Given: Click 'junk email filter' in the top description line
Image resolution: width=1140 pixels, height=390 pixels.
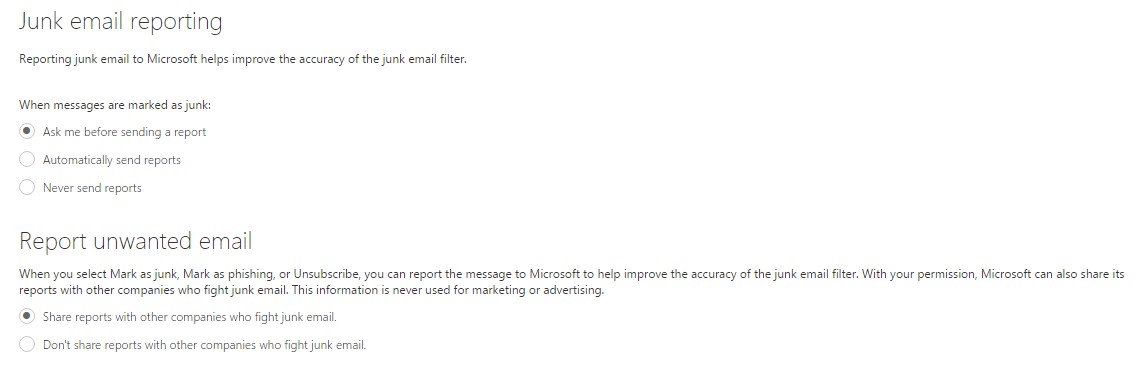Looking at the screenshot, I should click(424, 59).
